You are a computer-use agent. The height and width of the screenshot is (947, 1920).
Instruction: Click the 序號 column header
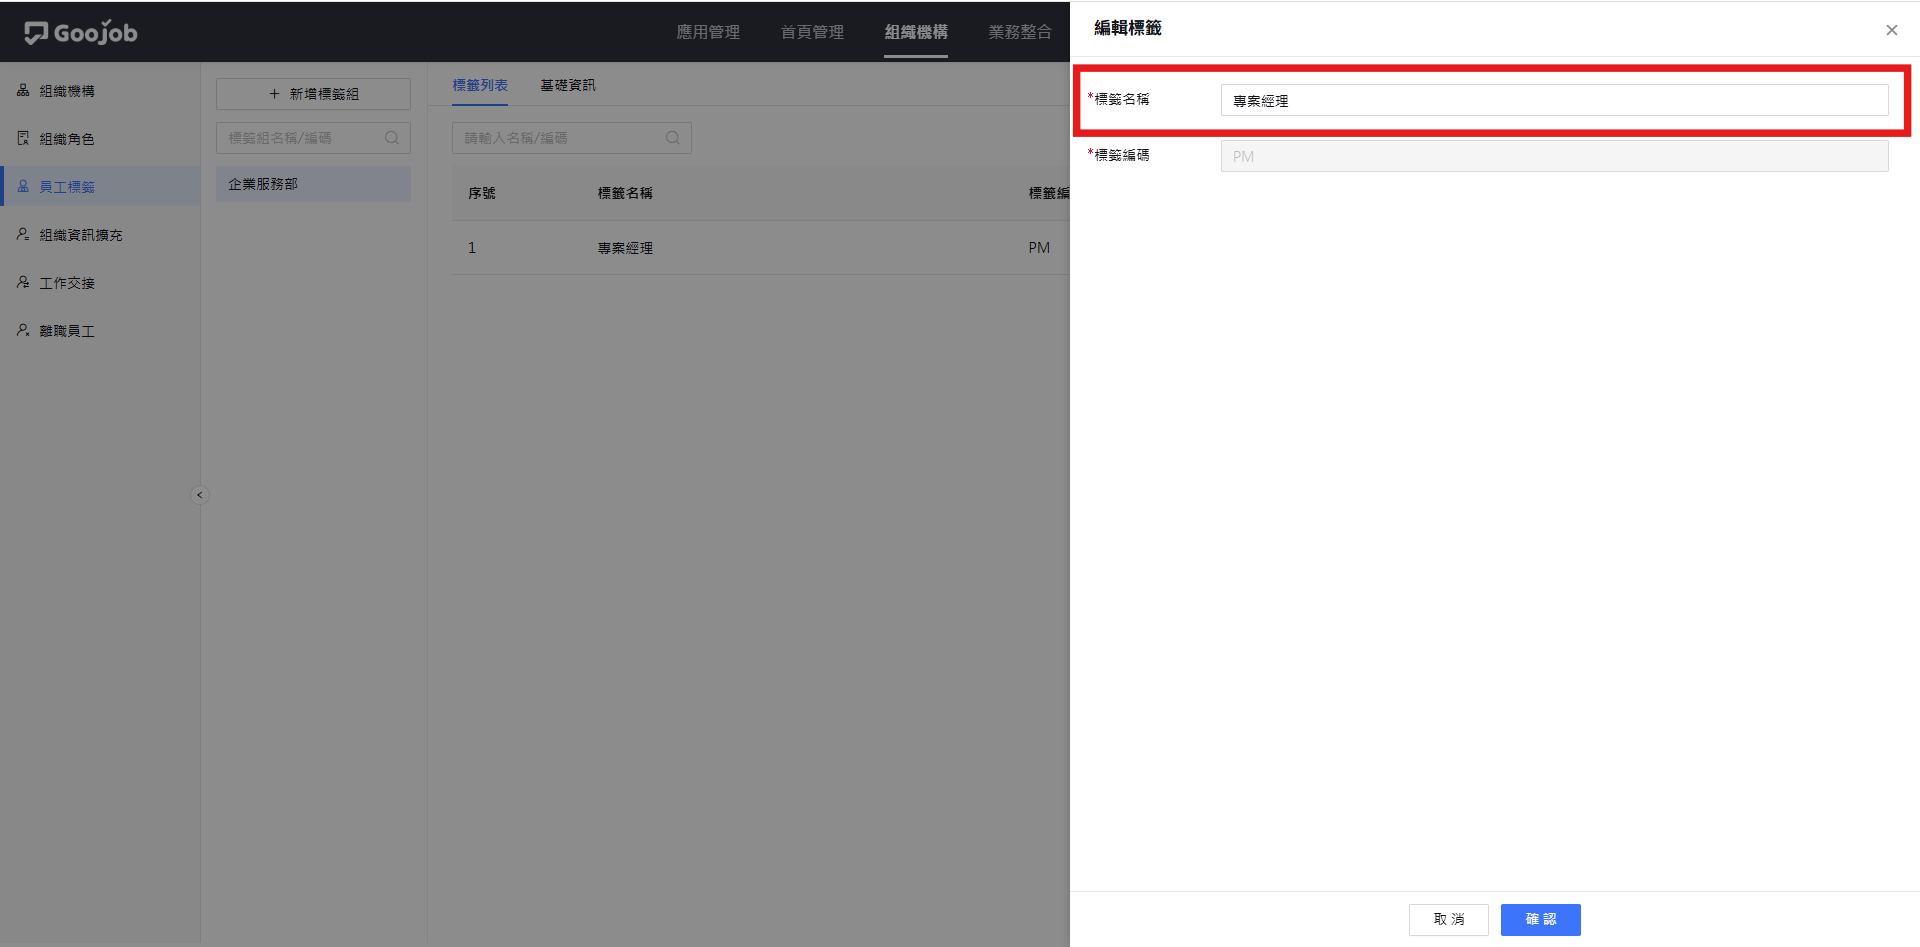pyautogui.click(x=482, y=193)
